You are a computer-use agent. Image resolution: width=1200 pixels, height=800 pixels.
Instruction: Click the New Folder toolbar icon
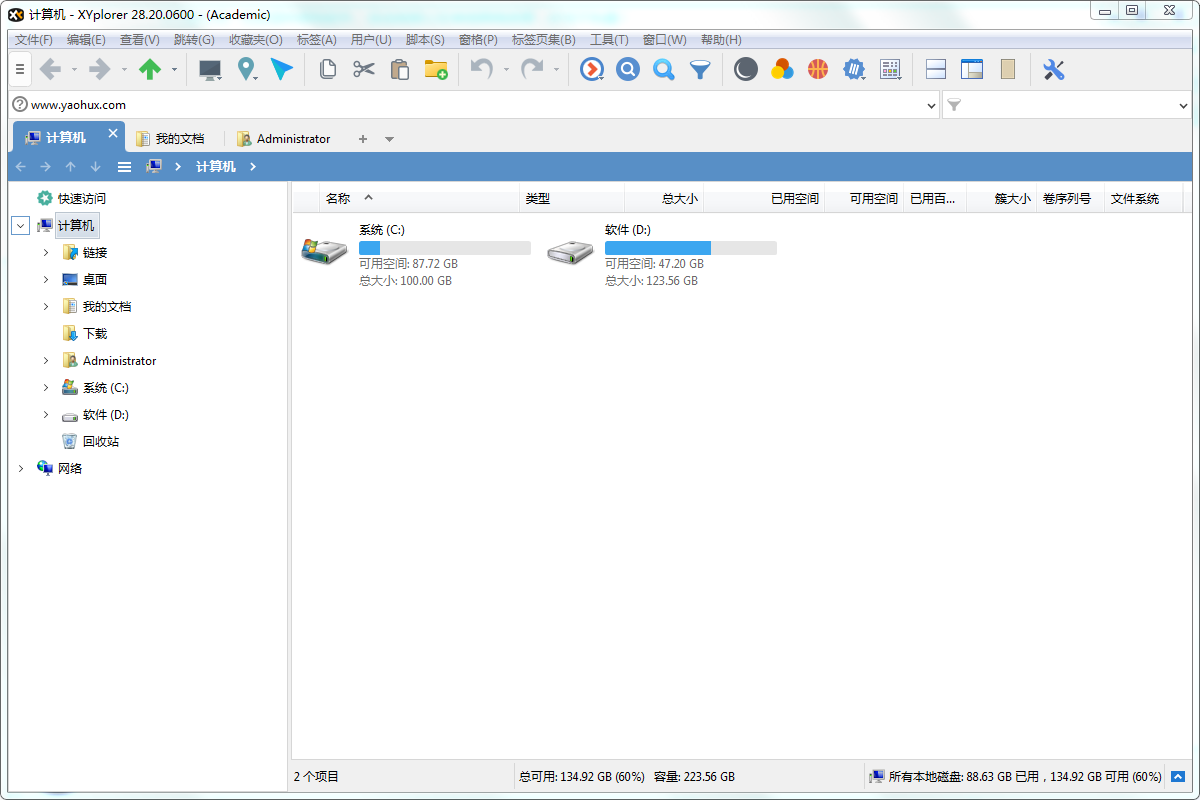(x=436, y=69)
